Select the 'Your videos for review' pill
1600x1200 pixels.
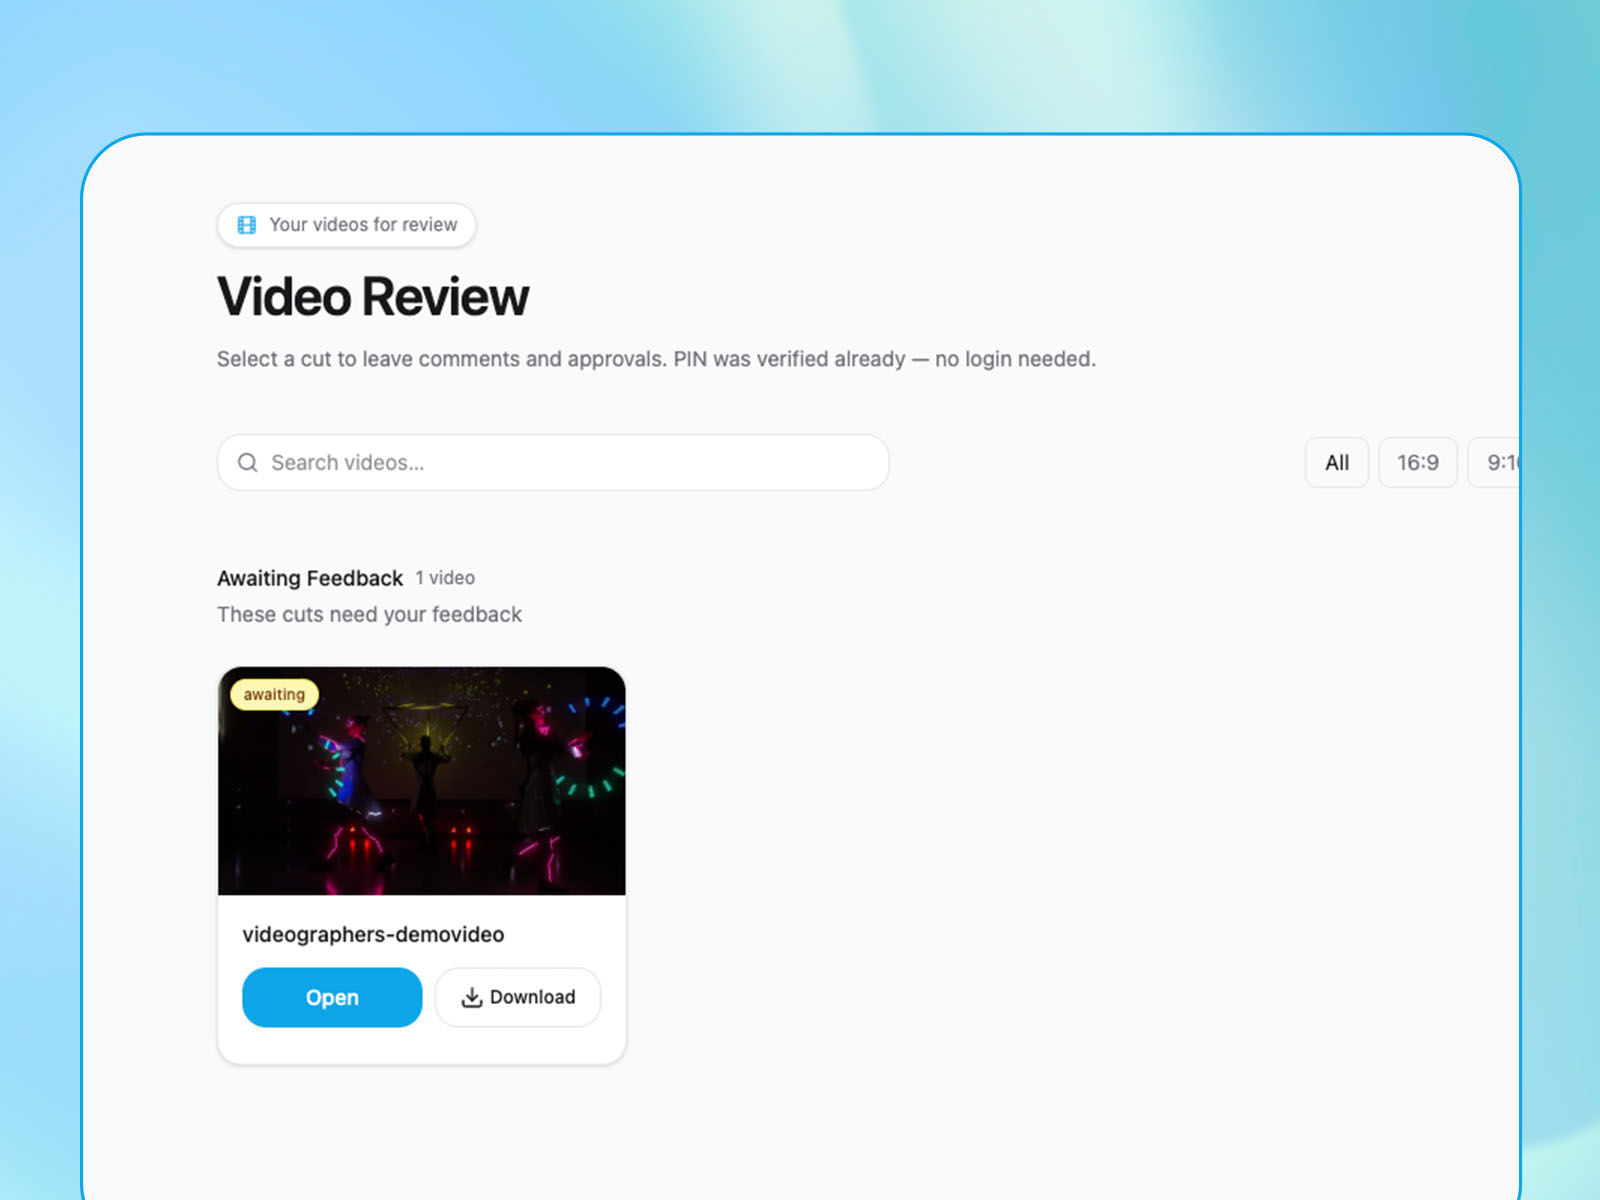click(x=346, y=224)
